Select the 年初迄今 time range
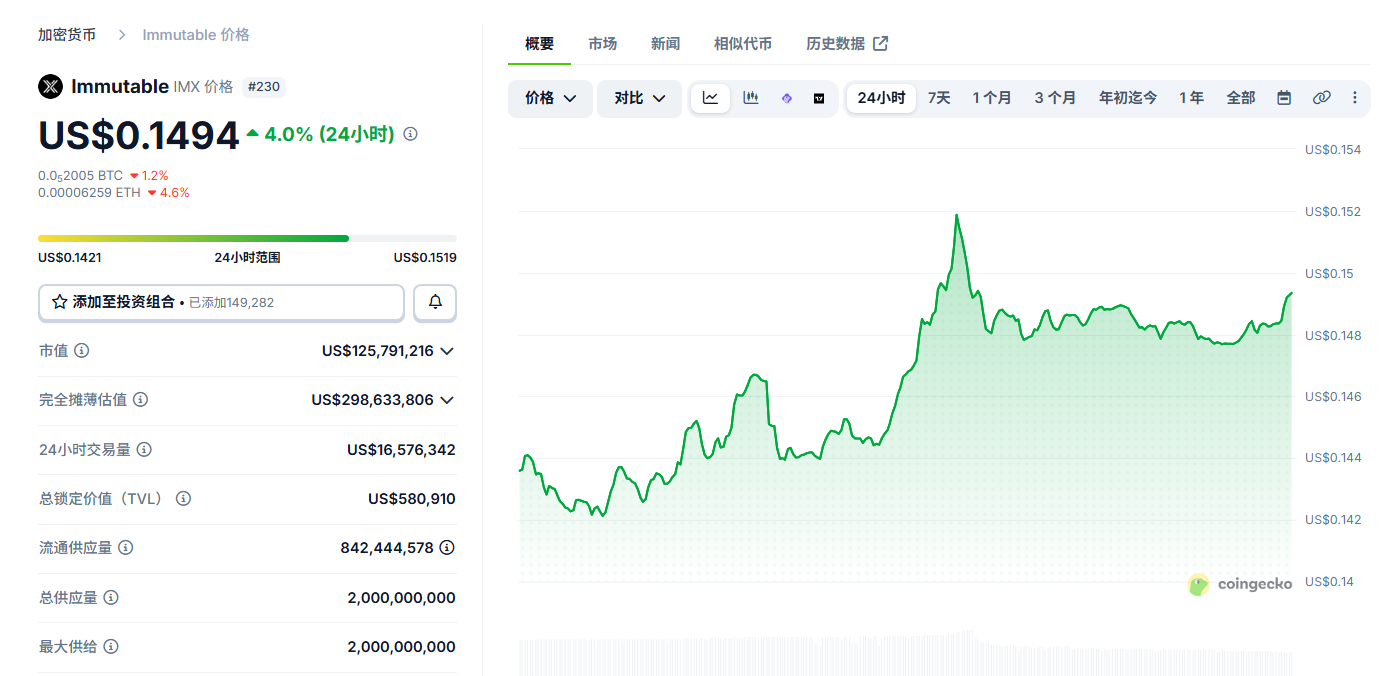The height and width of the screenshot is (676, 1391). pos(1128,98)
